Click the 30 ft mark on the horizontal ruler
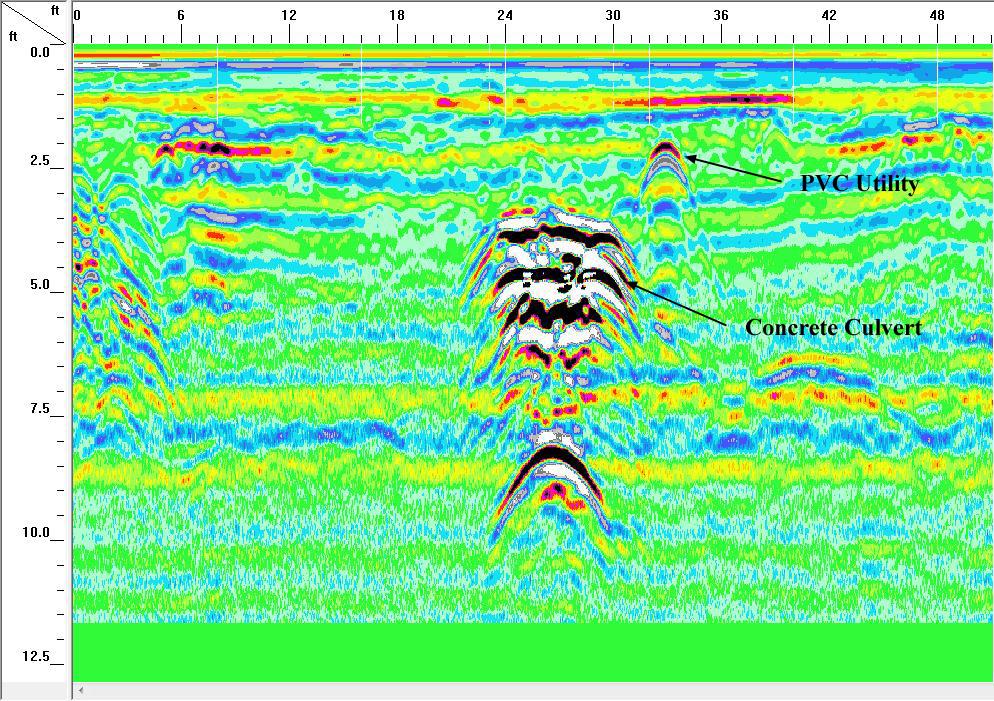994x701 pixels. 613,15
